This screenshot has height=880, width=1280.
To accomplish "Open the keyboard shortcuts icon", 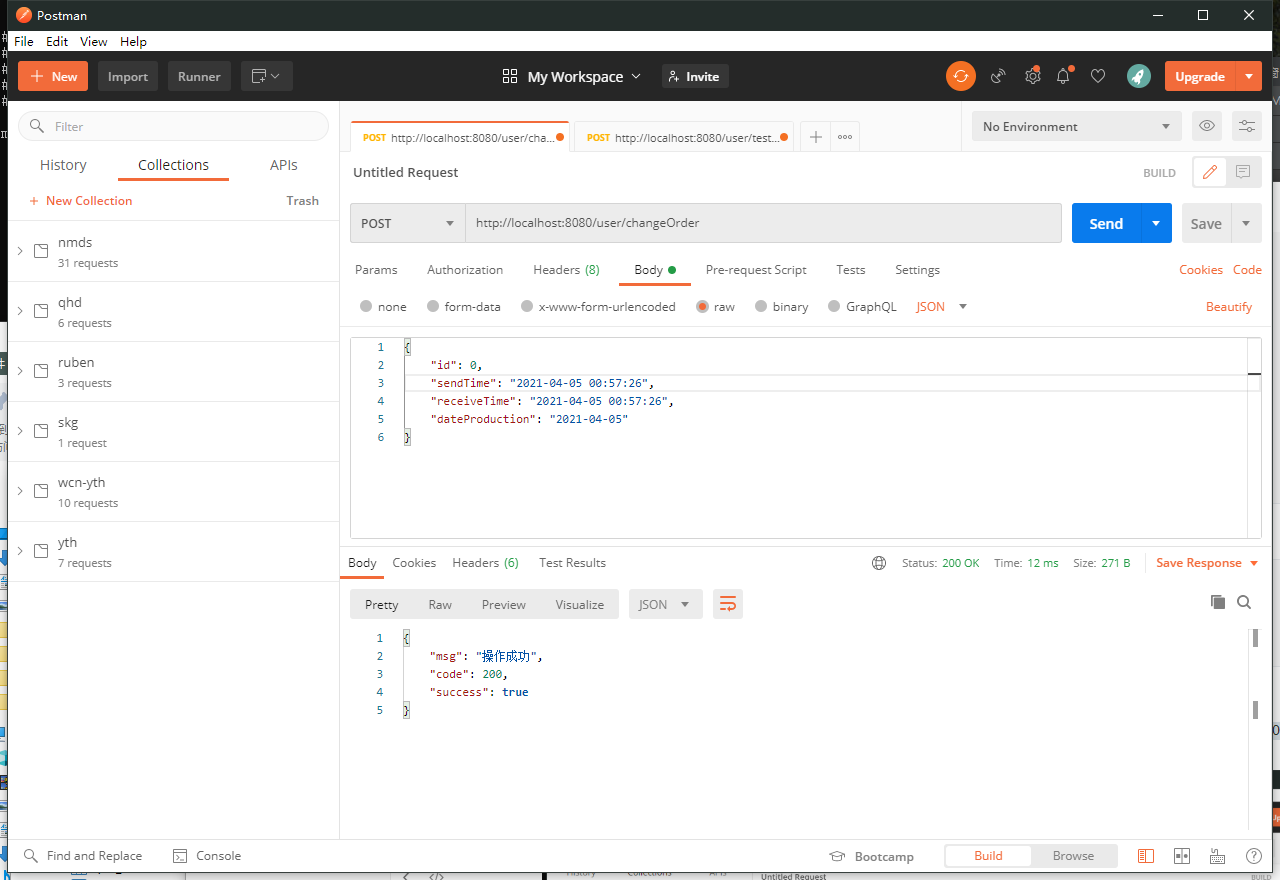I will (1218, 856).
